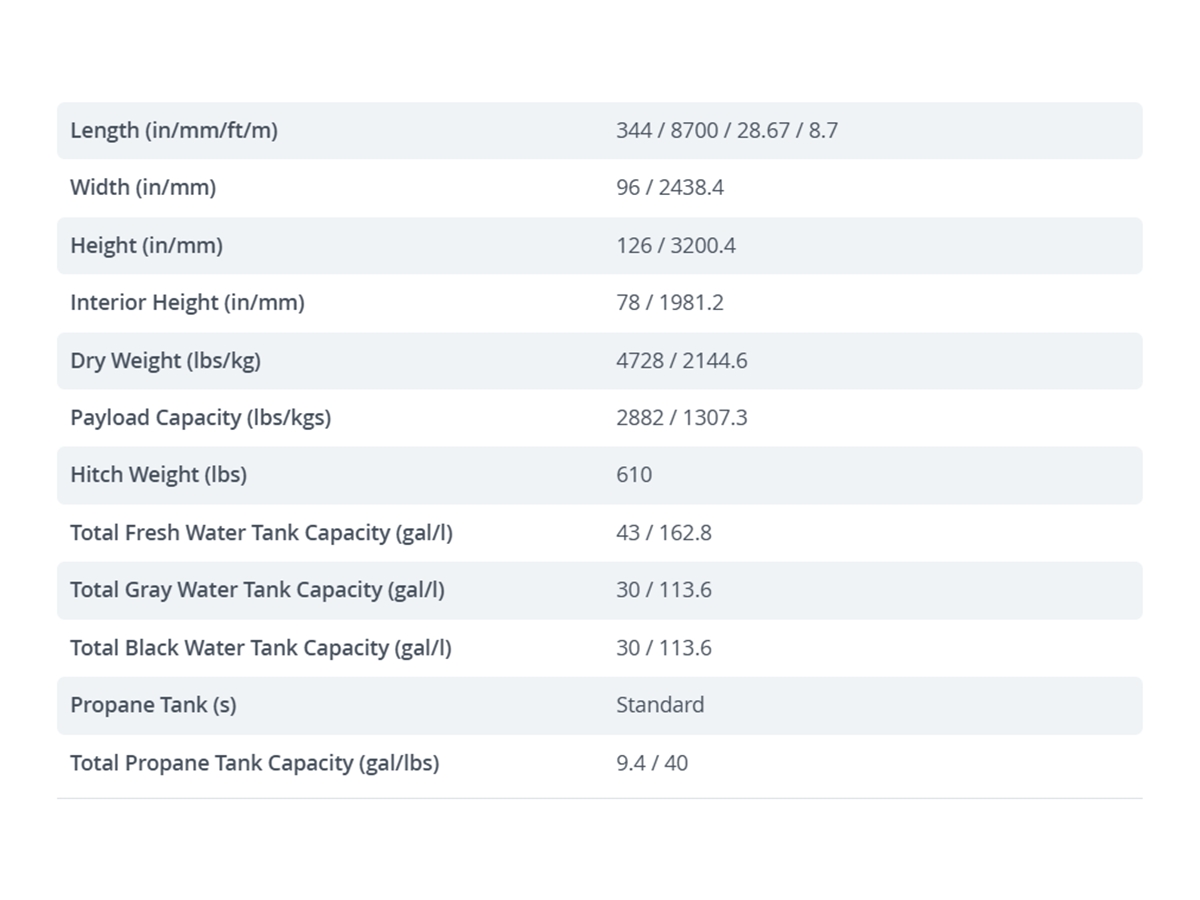This screenshot has height=900, width=1200.
Task: Select the dry weight value 4728 / 2144.6
Action: tap(682, 360)
